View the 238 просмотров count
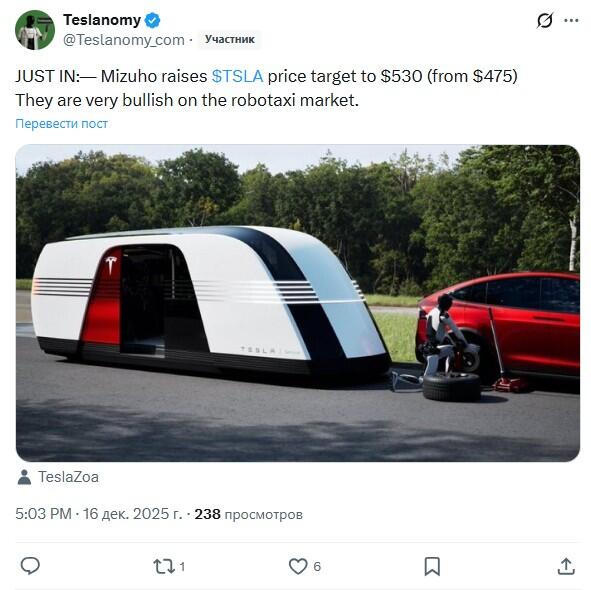591x590 pixels. (248, 514)
